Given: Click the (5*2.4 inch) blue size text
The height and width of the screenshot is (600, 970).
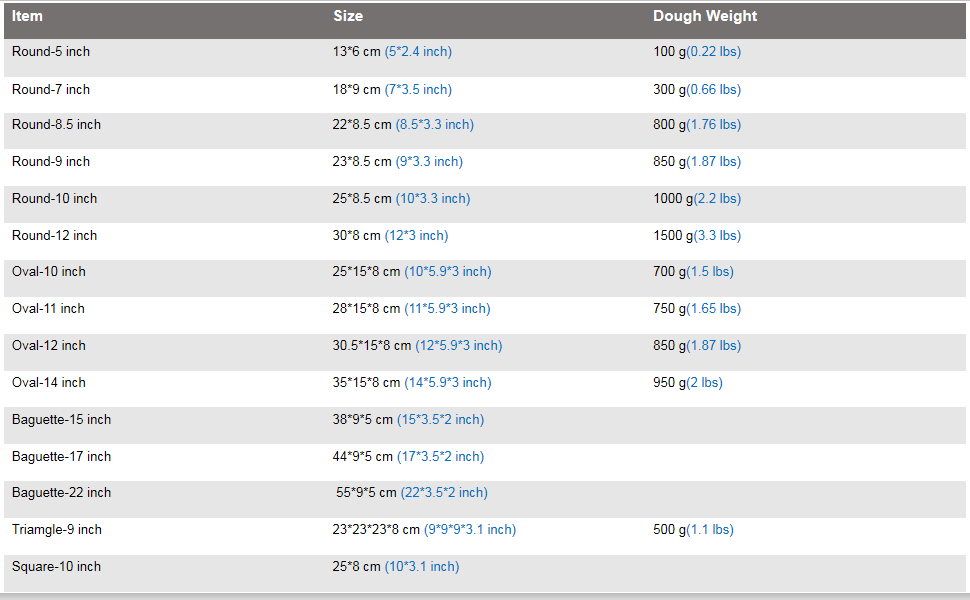Looking at the screenshot, I should (418, 51).
